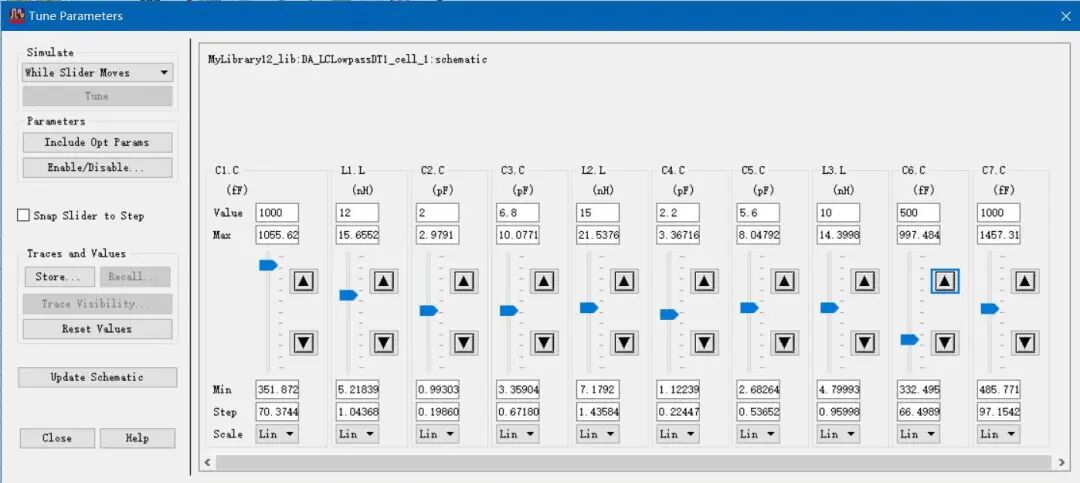1080x483 pixels.
Task: Close the Tune Parameters window with X
Action: coord(1066,16)
